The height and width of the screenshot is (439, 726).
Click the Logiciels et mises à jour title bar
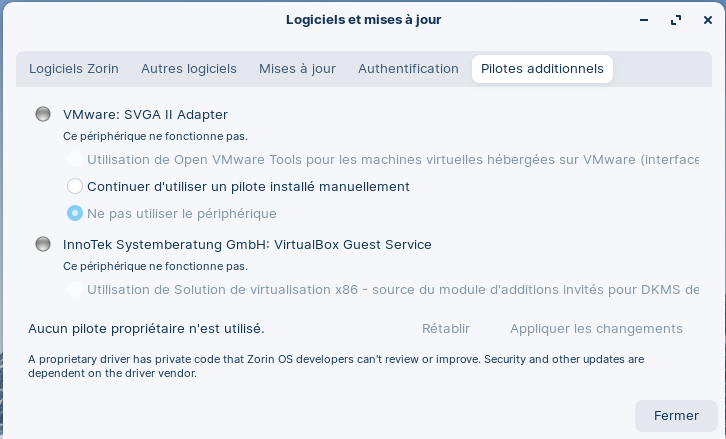tap(363, 19)
